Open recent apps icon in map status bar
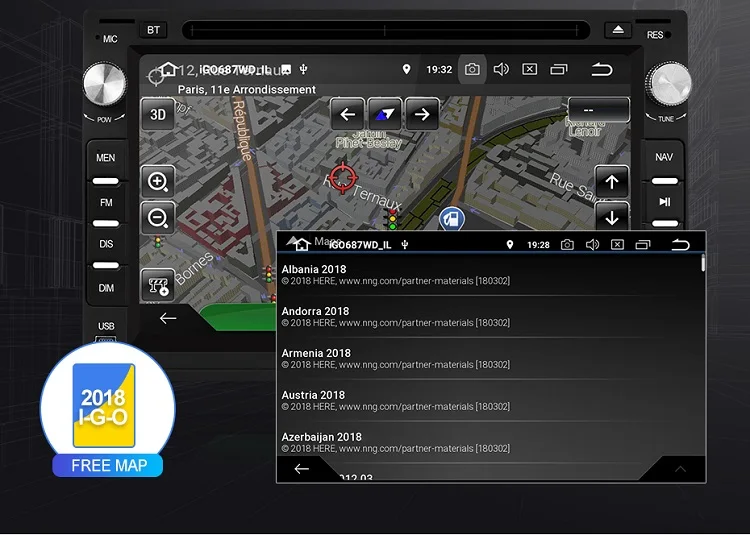Image resolution: width=750 pixels, height=535 pixels. [559, 70]
